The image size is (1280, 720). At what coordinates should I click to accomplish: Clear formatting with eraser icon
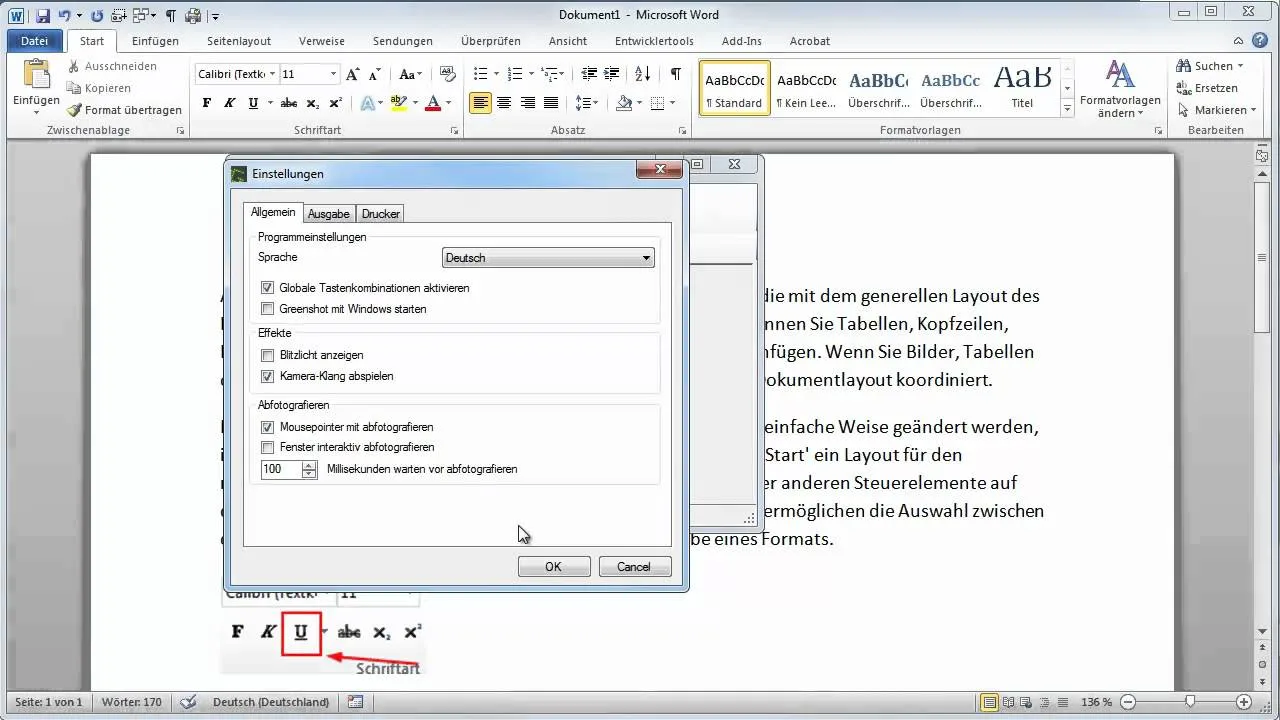click(x=448, y=74)
